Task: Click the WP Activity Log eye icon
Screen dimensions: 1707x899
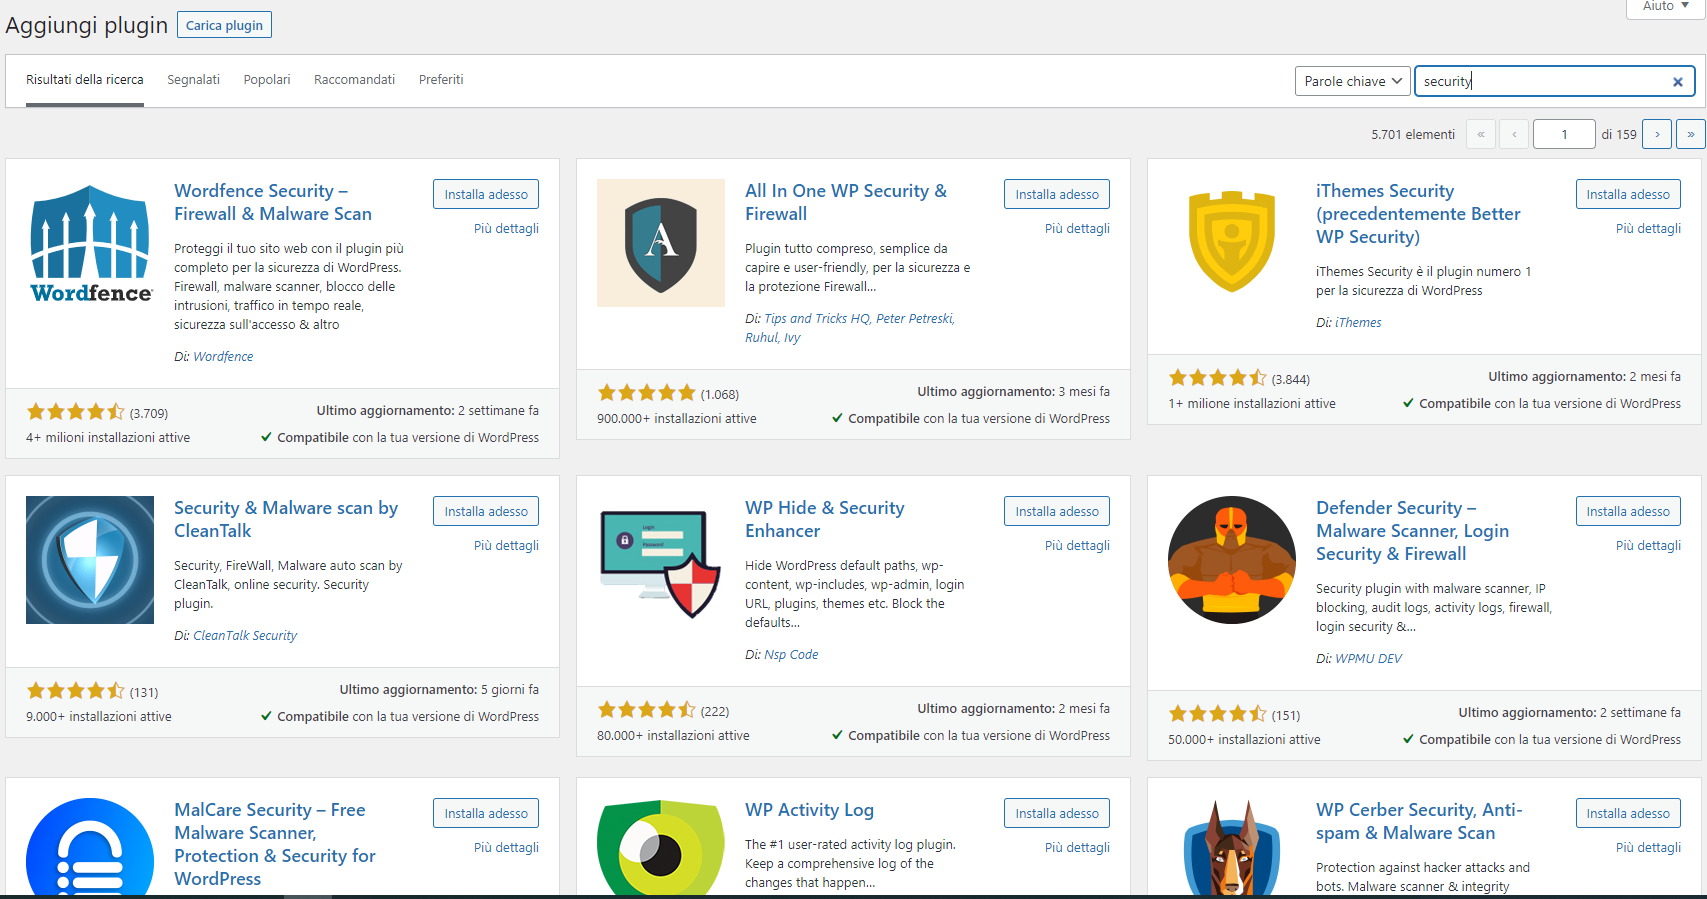Action: coord(660,850)
